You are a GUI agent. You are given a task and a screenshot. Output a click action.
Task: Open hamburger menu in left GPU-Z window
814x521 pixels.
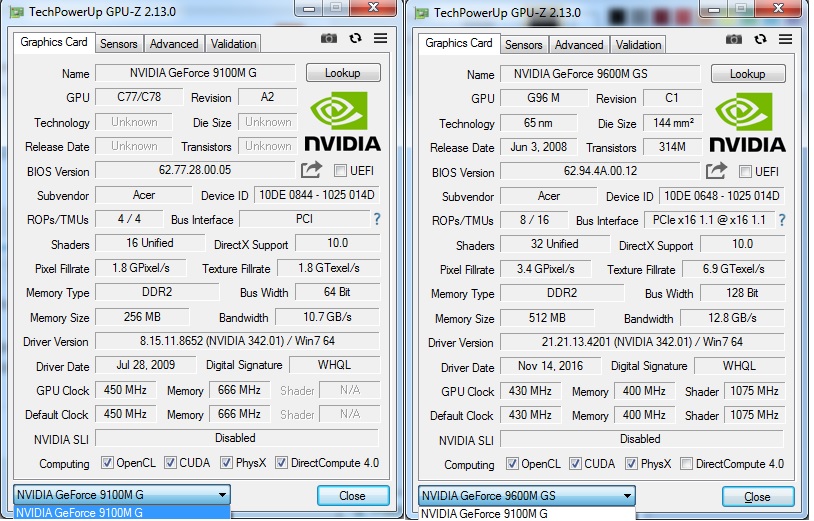[381, 38]
